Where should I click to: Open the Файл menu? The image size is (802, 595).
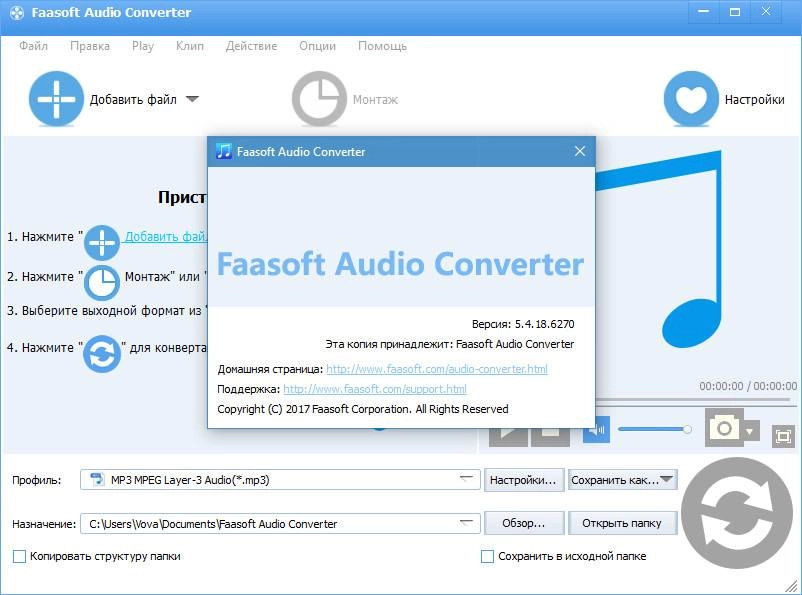point(33,46)
